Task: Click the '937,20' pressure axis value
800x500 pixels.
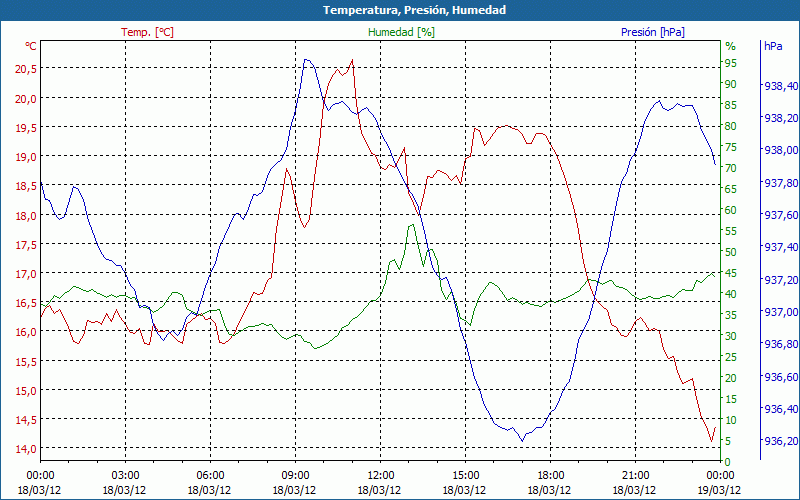Action: pyautogui.click(x=781, y=280)
